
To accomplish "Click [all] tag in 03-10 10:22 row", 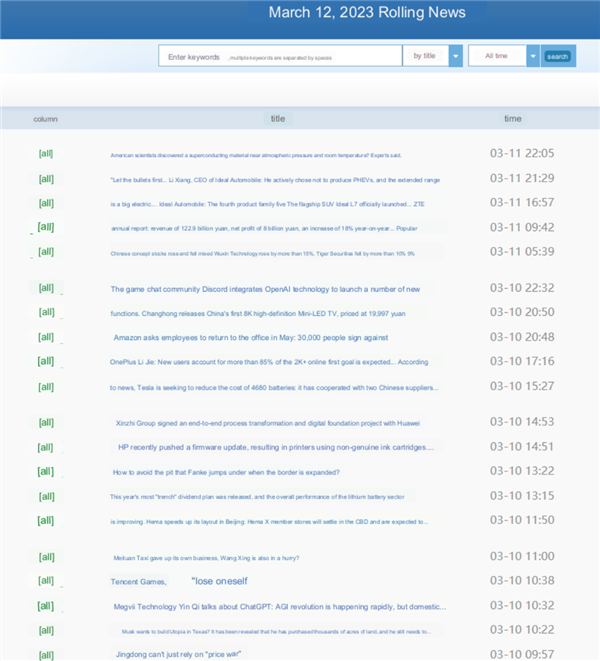I will click(x=46, y=630).
